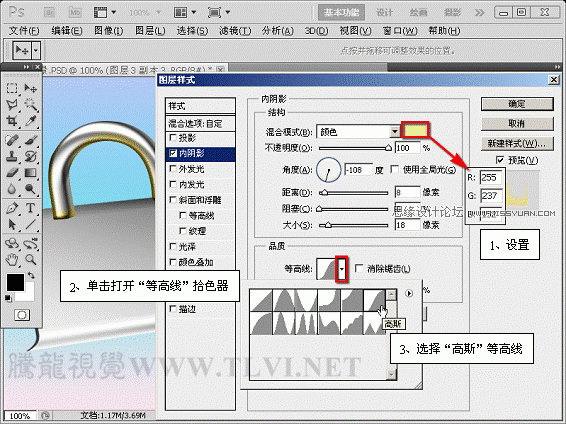
Task: Expand more workspaces chevron
Action: coord(479,13)
